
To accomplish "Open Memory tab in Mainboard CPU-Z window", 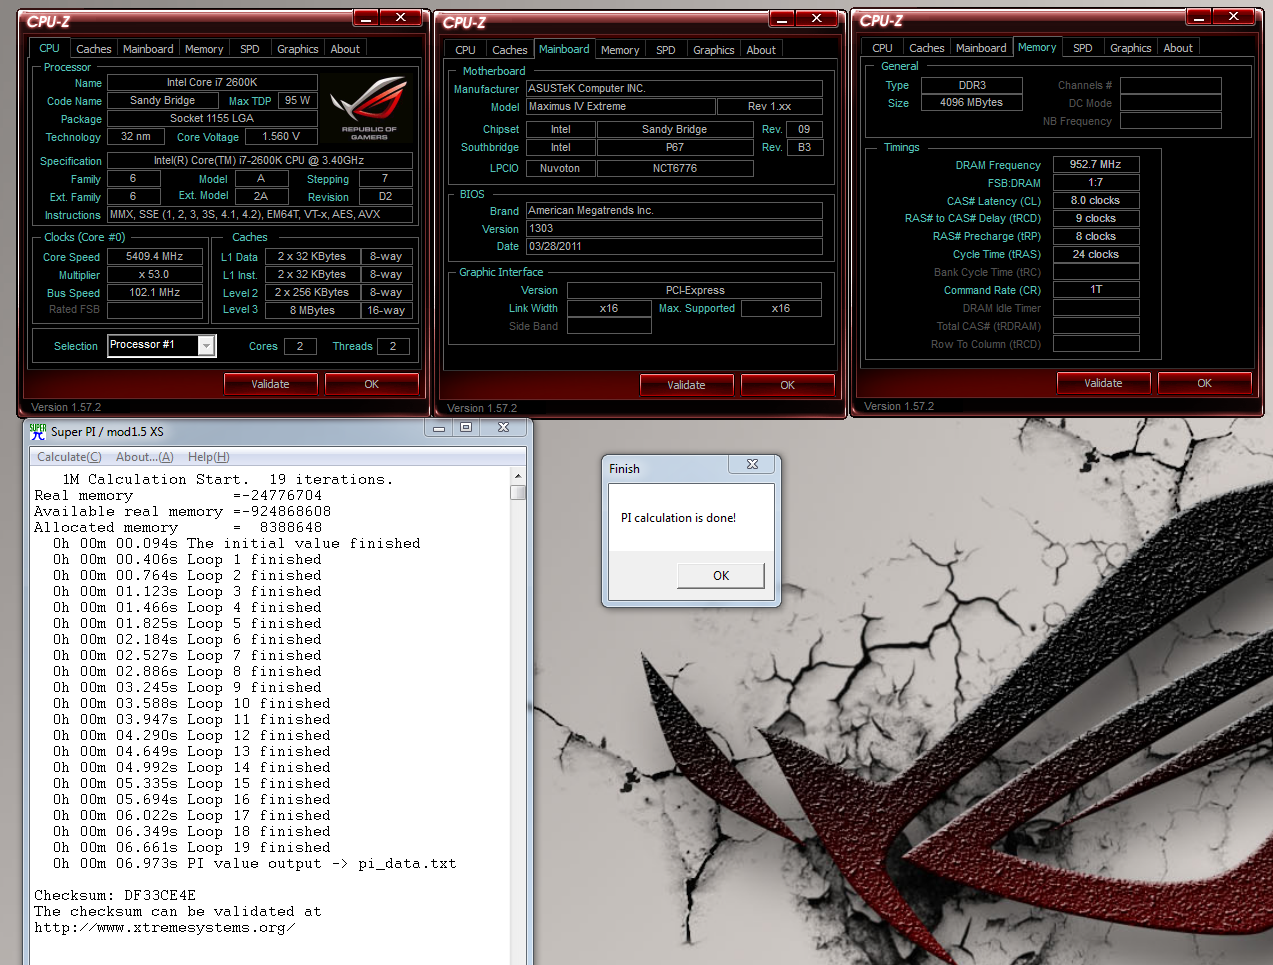I will pos(620,50).
